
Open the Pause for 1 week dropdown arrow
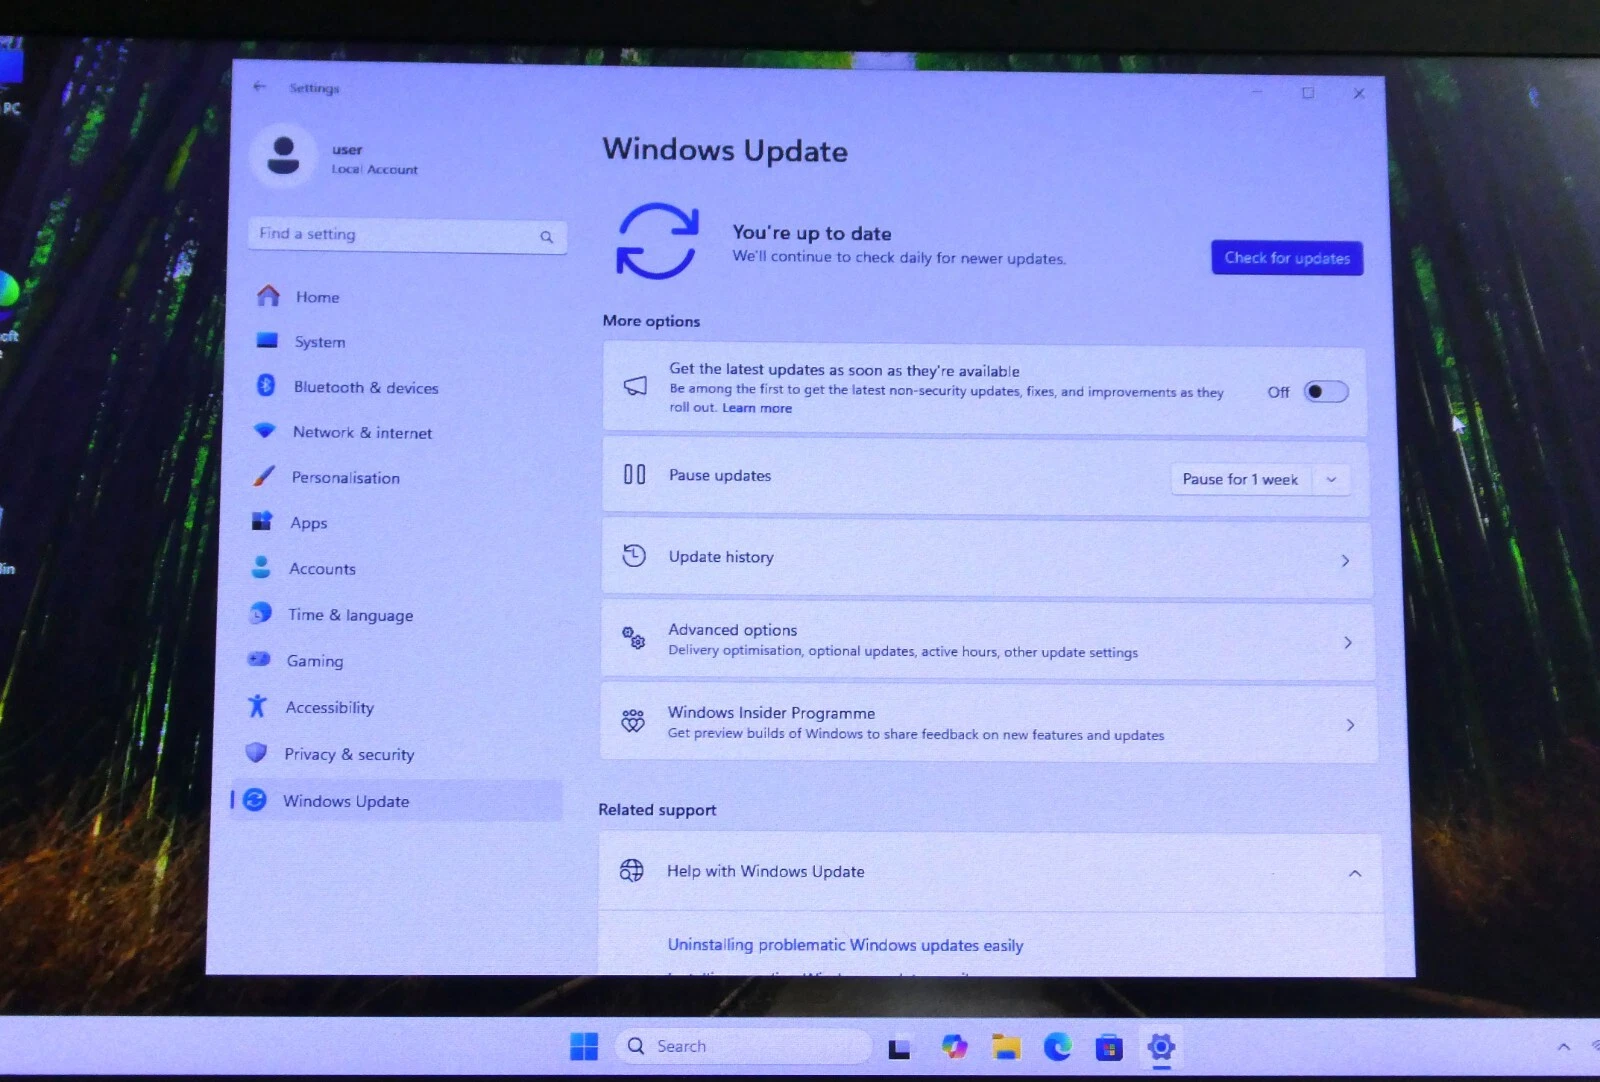[x=1331, y=480]
